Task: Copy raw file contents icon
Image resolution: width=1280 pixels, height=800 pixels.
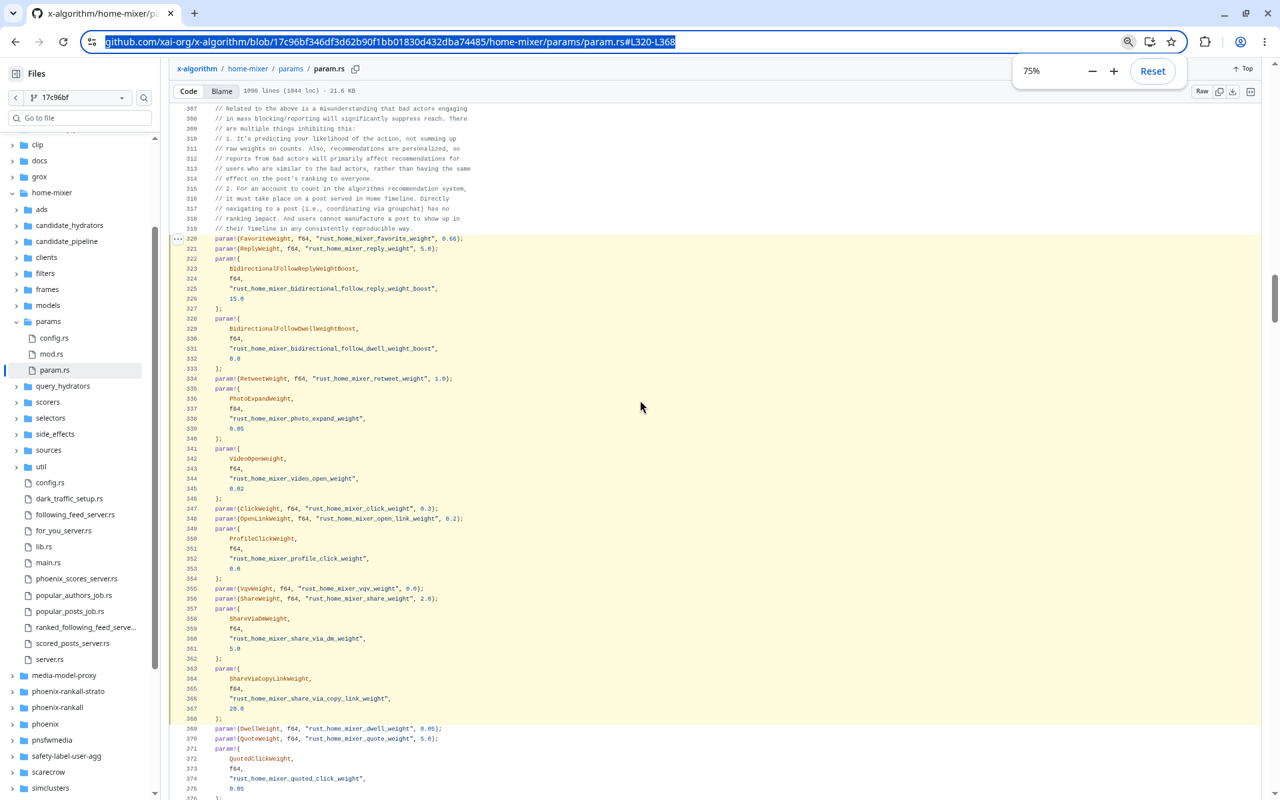Action: pos(1219,92)
